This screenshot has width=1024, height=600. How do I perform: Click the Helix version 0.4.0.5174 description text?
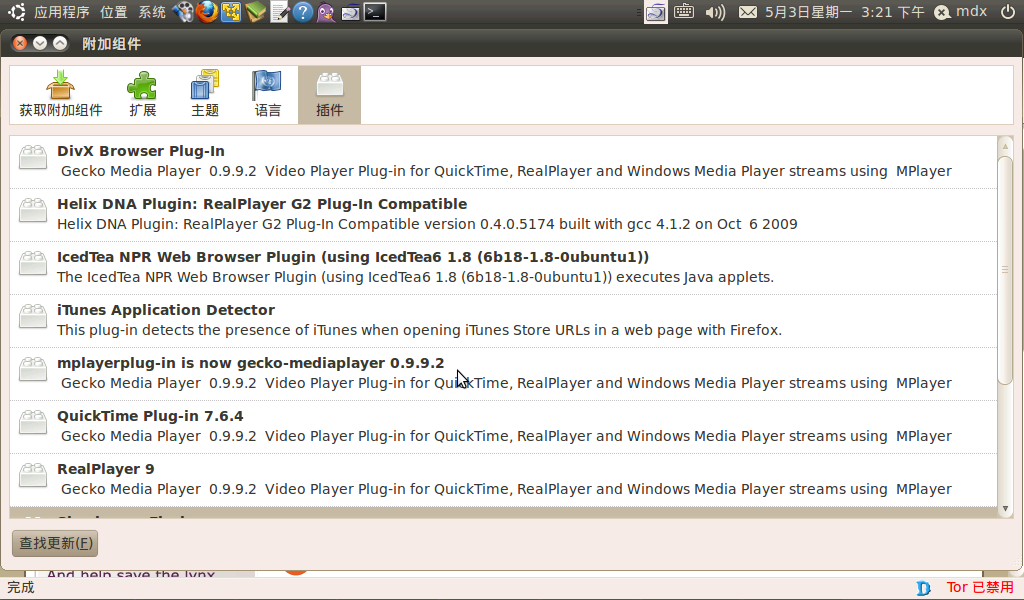[427, 224]
